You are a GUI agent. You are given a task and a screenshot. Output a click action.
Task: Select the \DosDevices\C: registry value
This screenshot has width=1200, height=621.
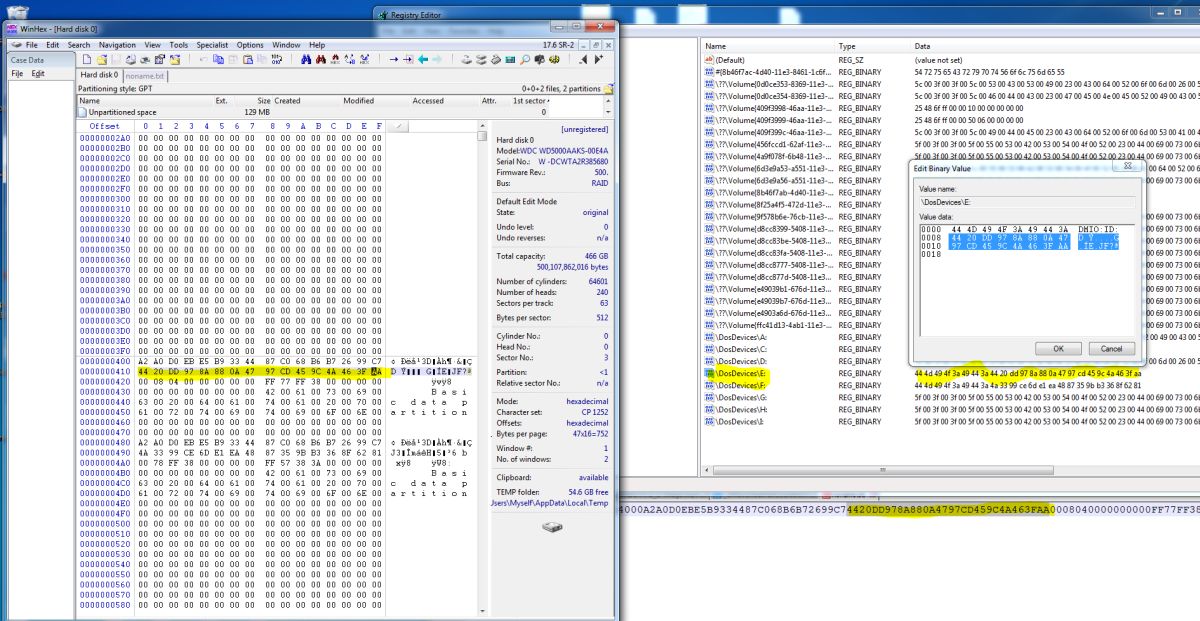click(x=740, y=349)
